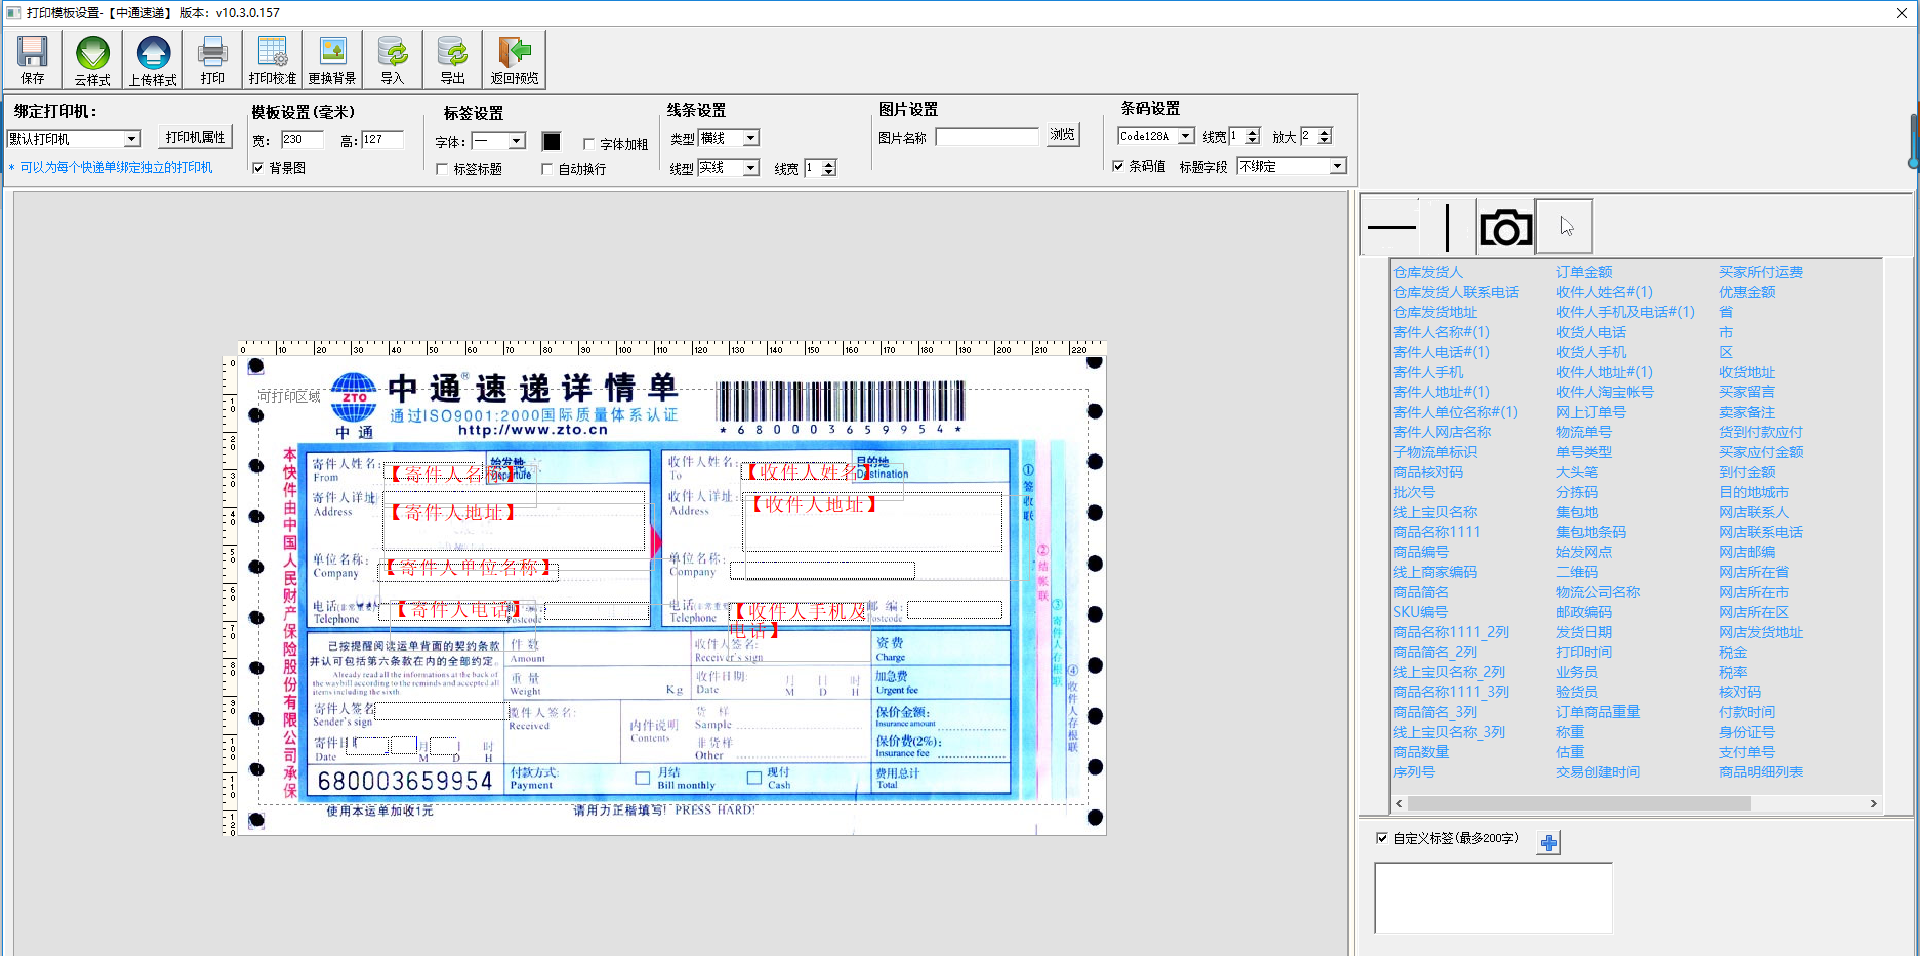Select 【寄件人单位名称】 label on template
Viewport: 1920px width, 956px height.
click(x=469, y=568)
